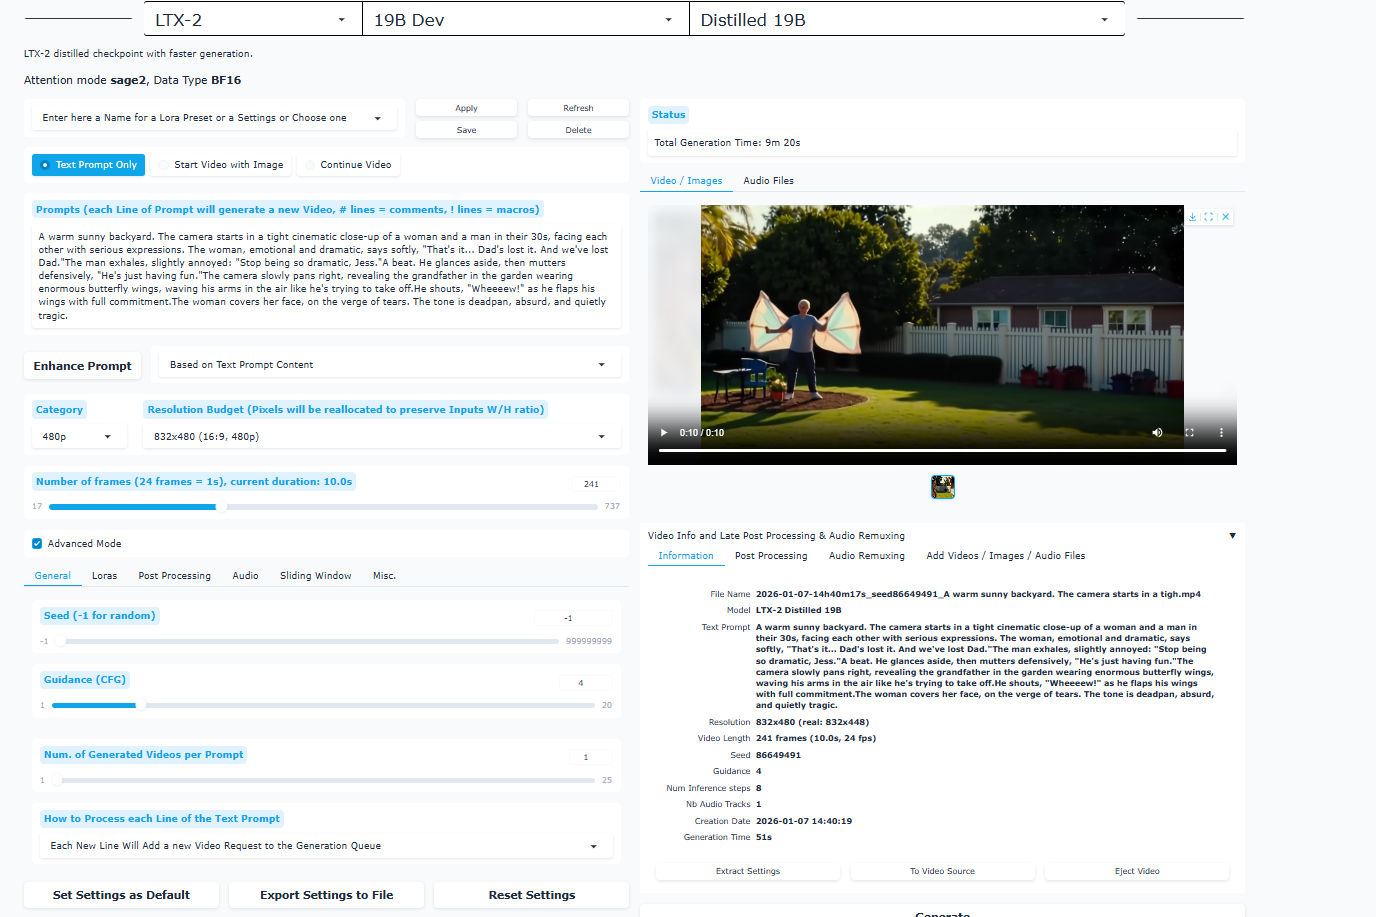
Task: Export Settings to File
Action: tap(327, 895)
